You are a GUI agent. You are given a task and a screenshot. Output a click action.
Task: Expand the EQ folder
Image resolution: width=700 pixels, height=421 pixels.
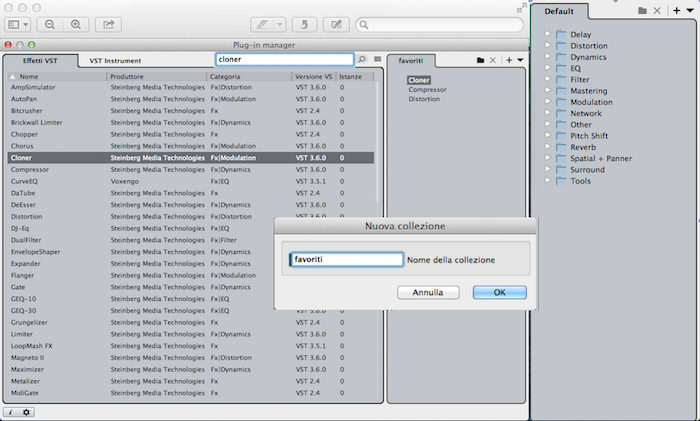(x=548, y=67)
